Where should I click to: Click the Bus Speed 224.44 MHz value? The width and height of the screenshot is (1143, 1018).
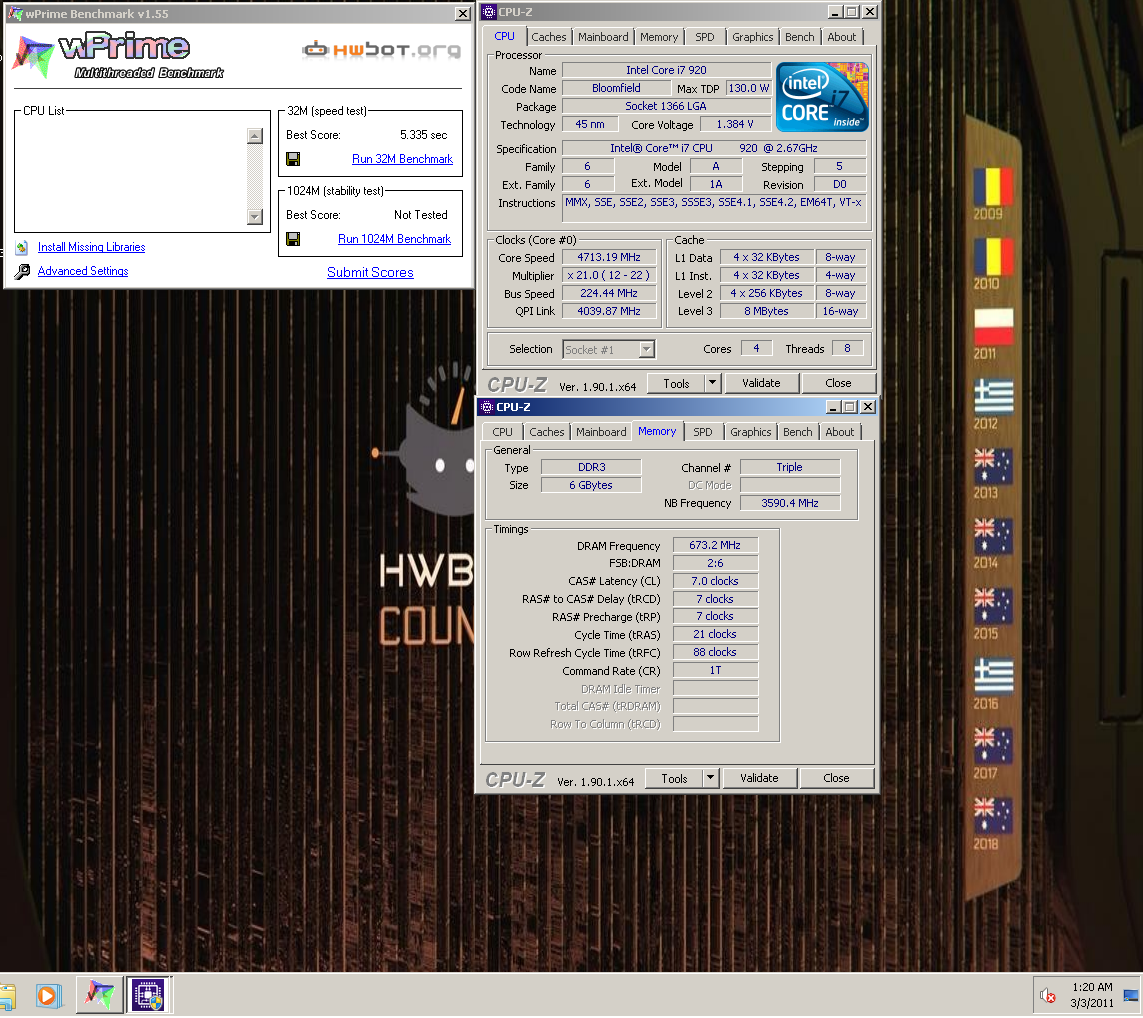pos(609,293)
